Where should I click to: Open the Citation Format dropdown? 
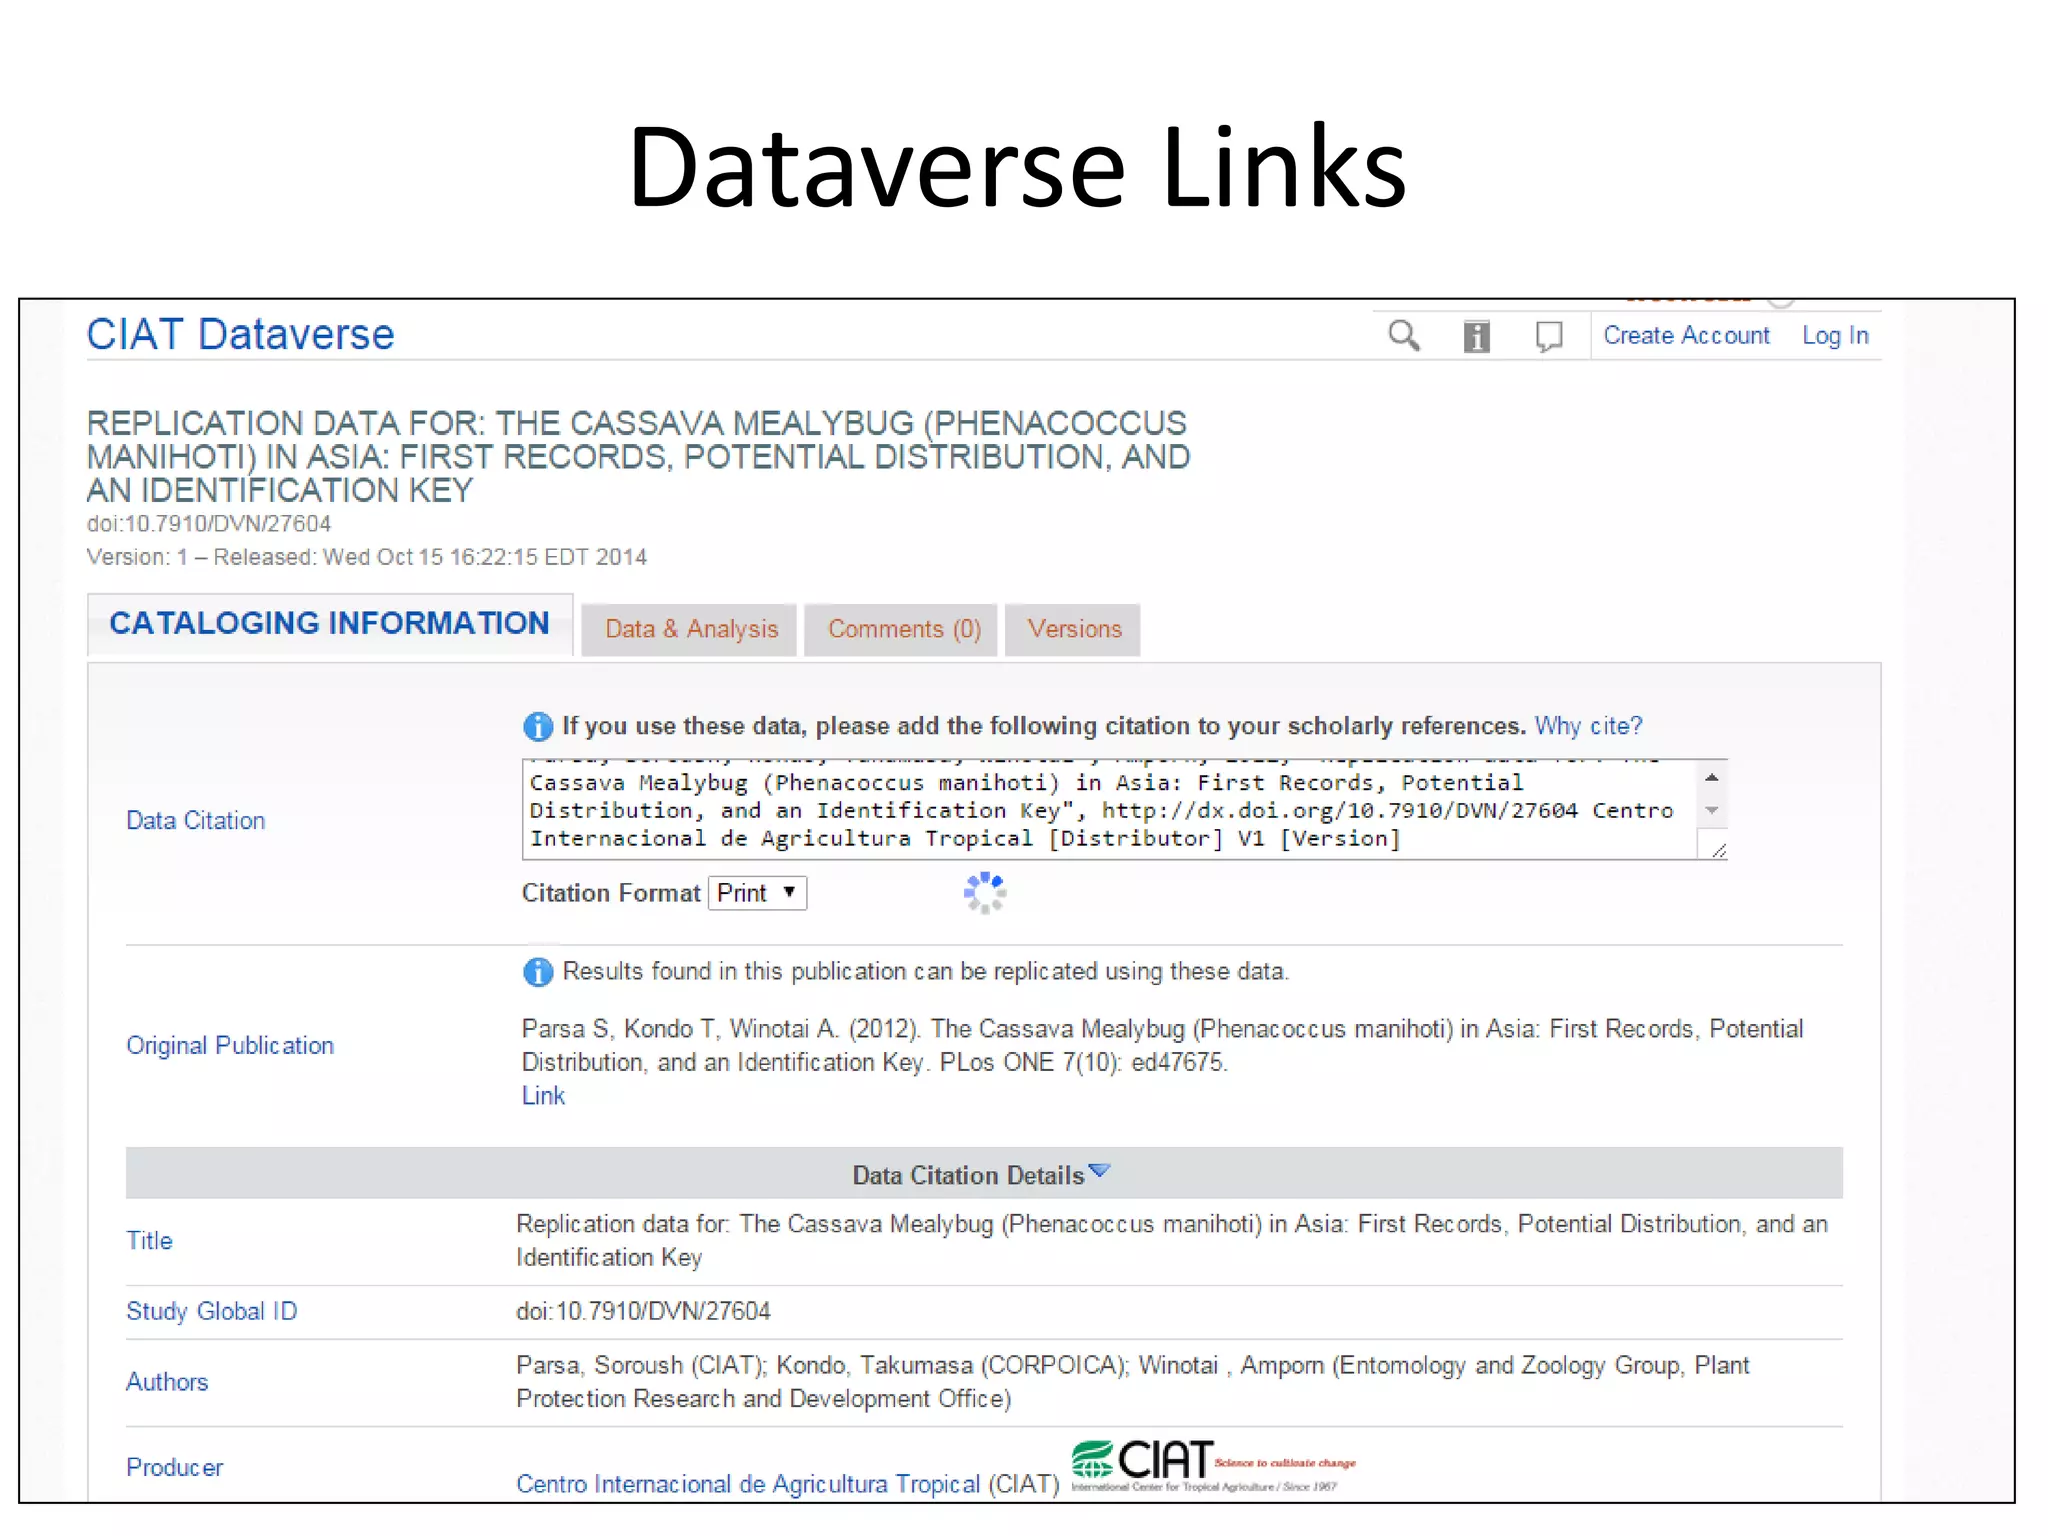[757, 893]
